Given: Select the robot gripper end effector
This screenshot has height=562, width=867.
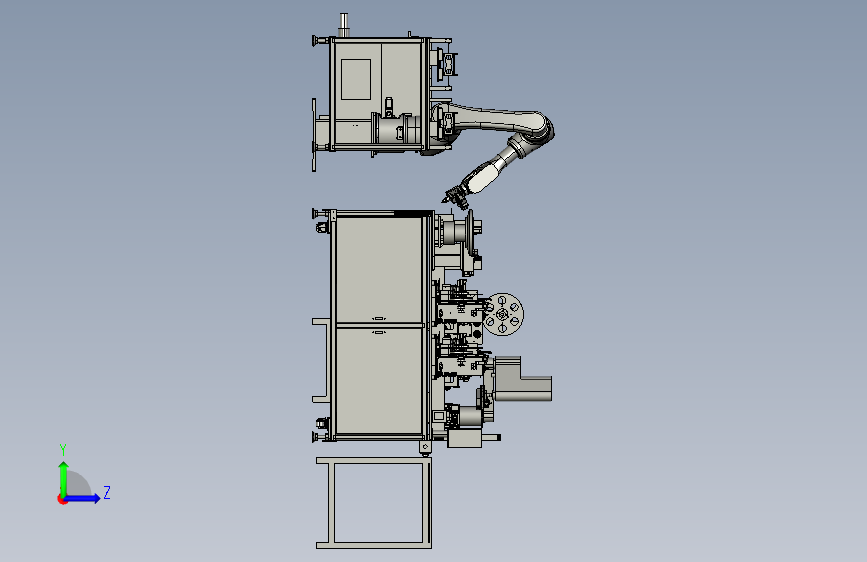Looking at the screenshot, I should click(455, 198).
